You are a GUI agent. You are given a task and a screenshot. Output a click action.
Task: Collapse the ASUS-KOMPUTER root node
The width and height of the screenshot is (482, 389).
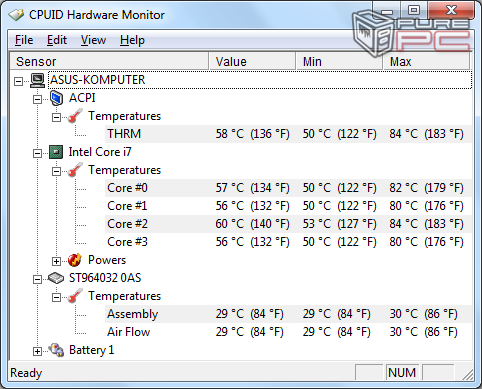coord(19,81)
